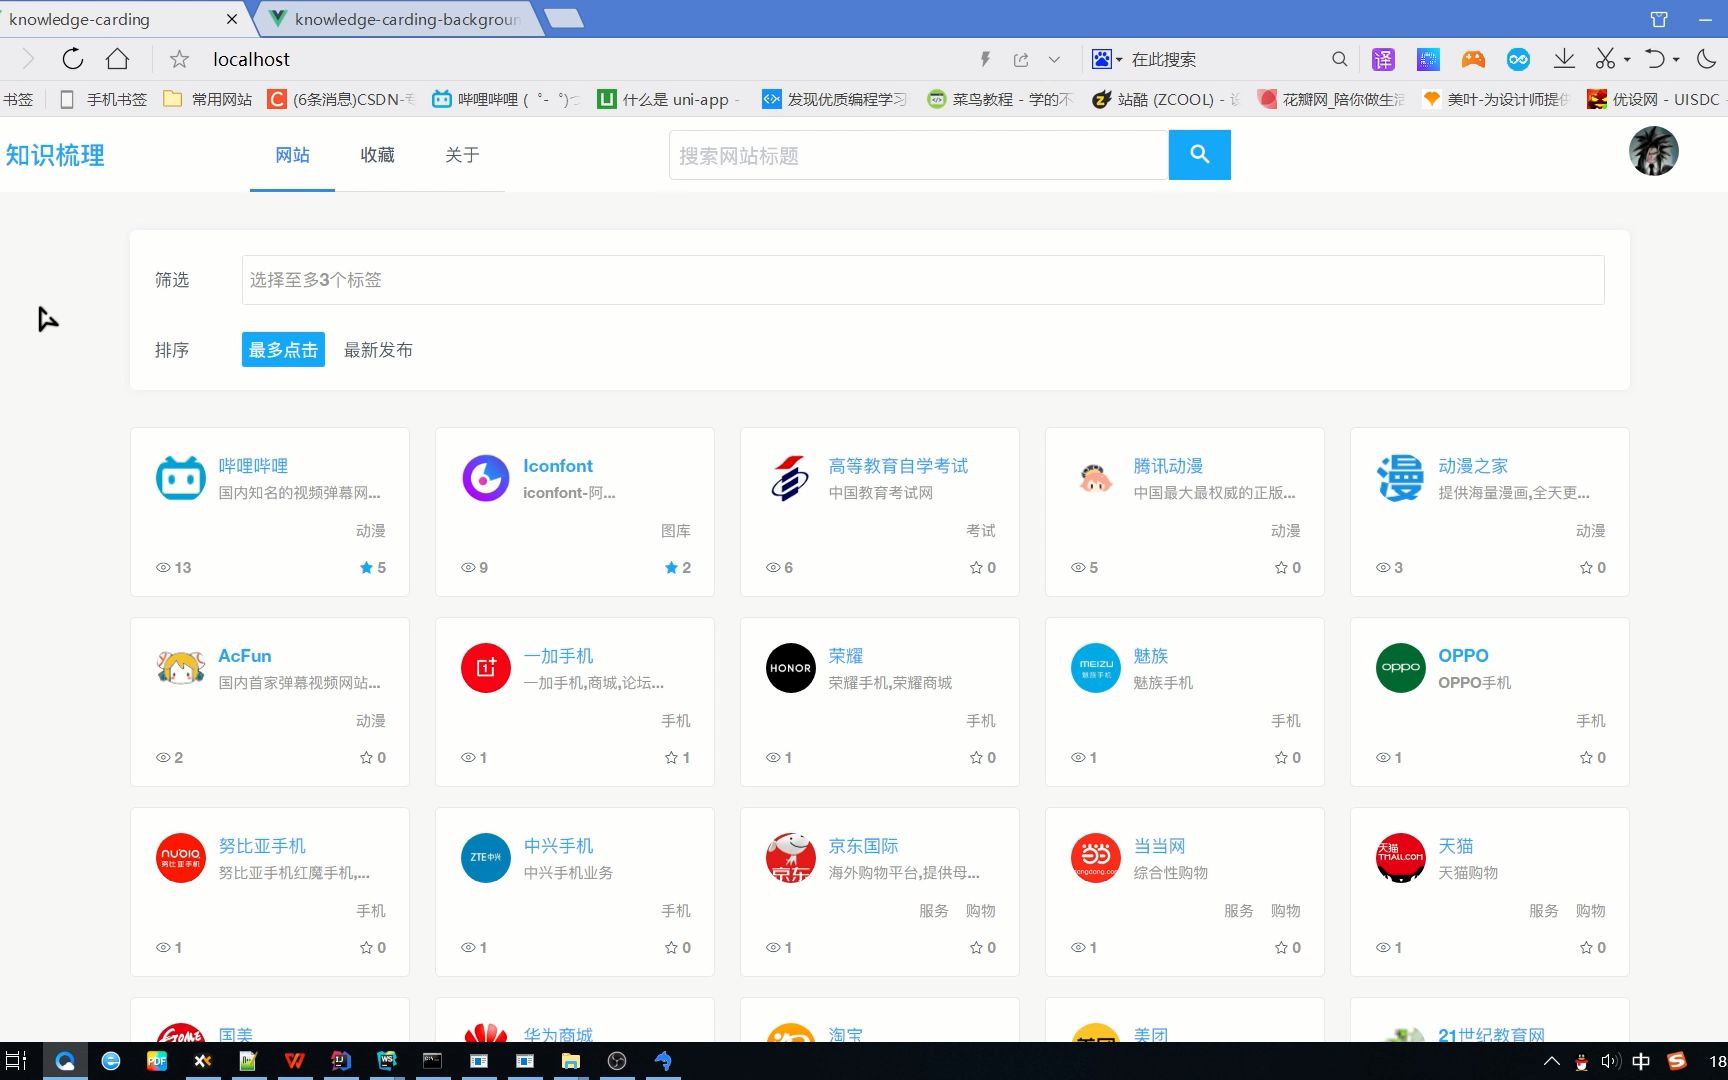Click the HONOR logo icon
1728x1080 pixels.
(x=791, y=668)
